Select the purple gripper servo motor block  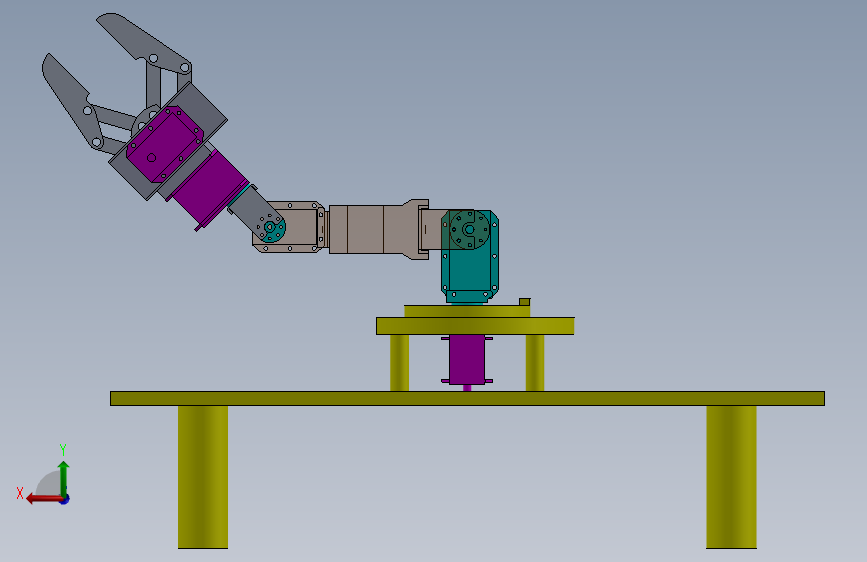click(x=165, y=145)
